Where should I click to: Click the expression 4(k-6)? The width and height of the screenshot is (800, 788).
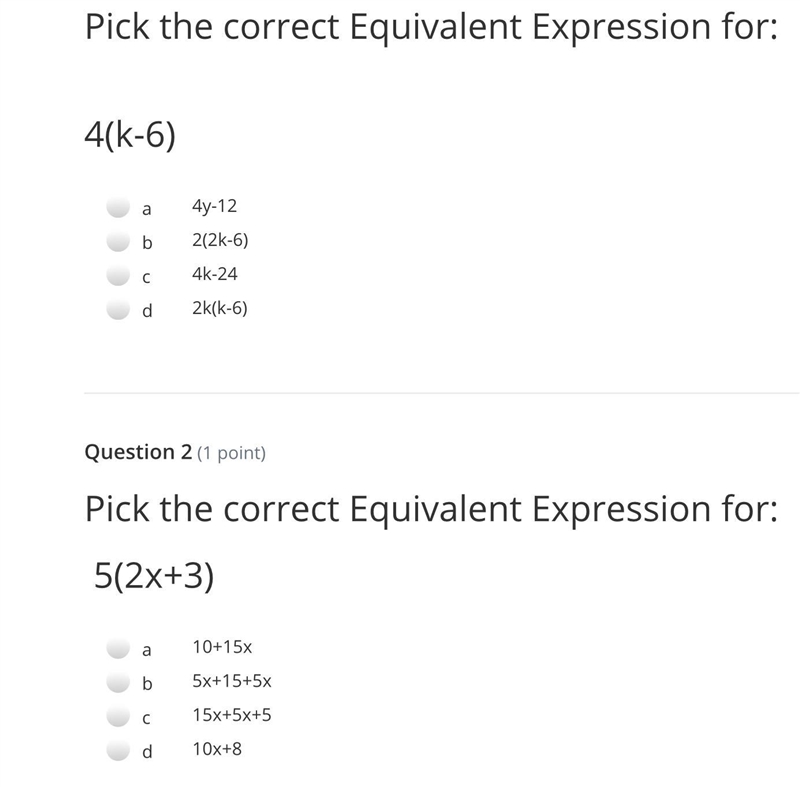pyautogui.click(x=130, y=136)
